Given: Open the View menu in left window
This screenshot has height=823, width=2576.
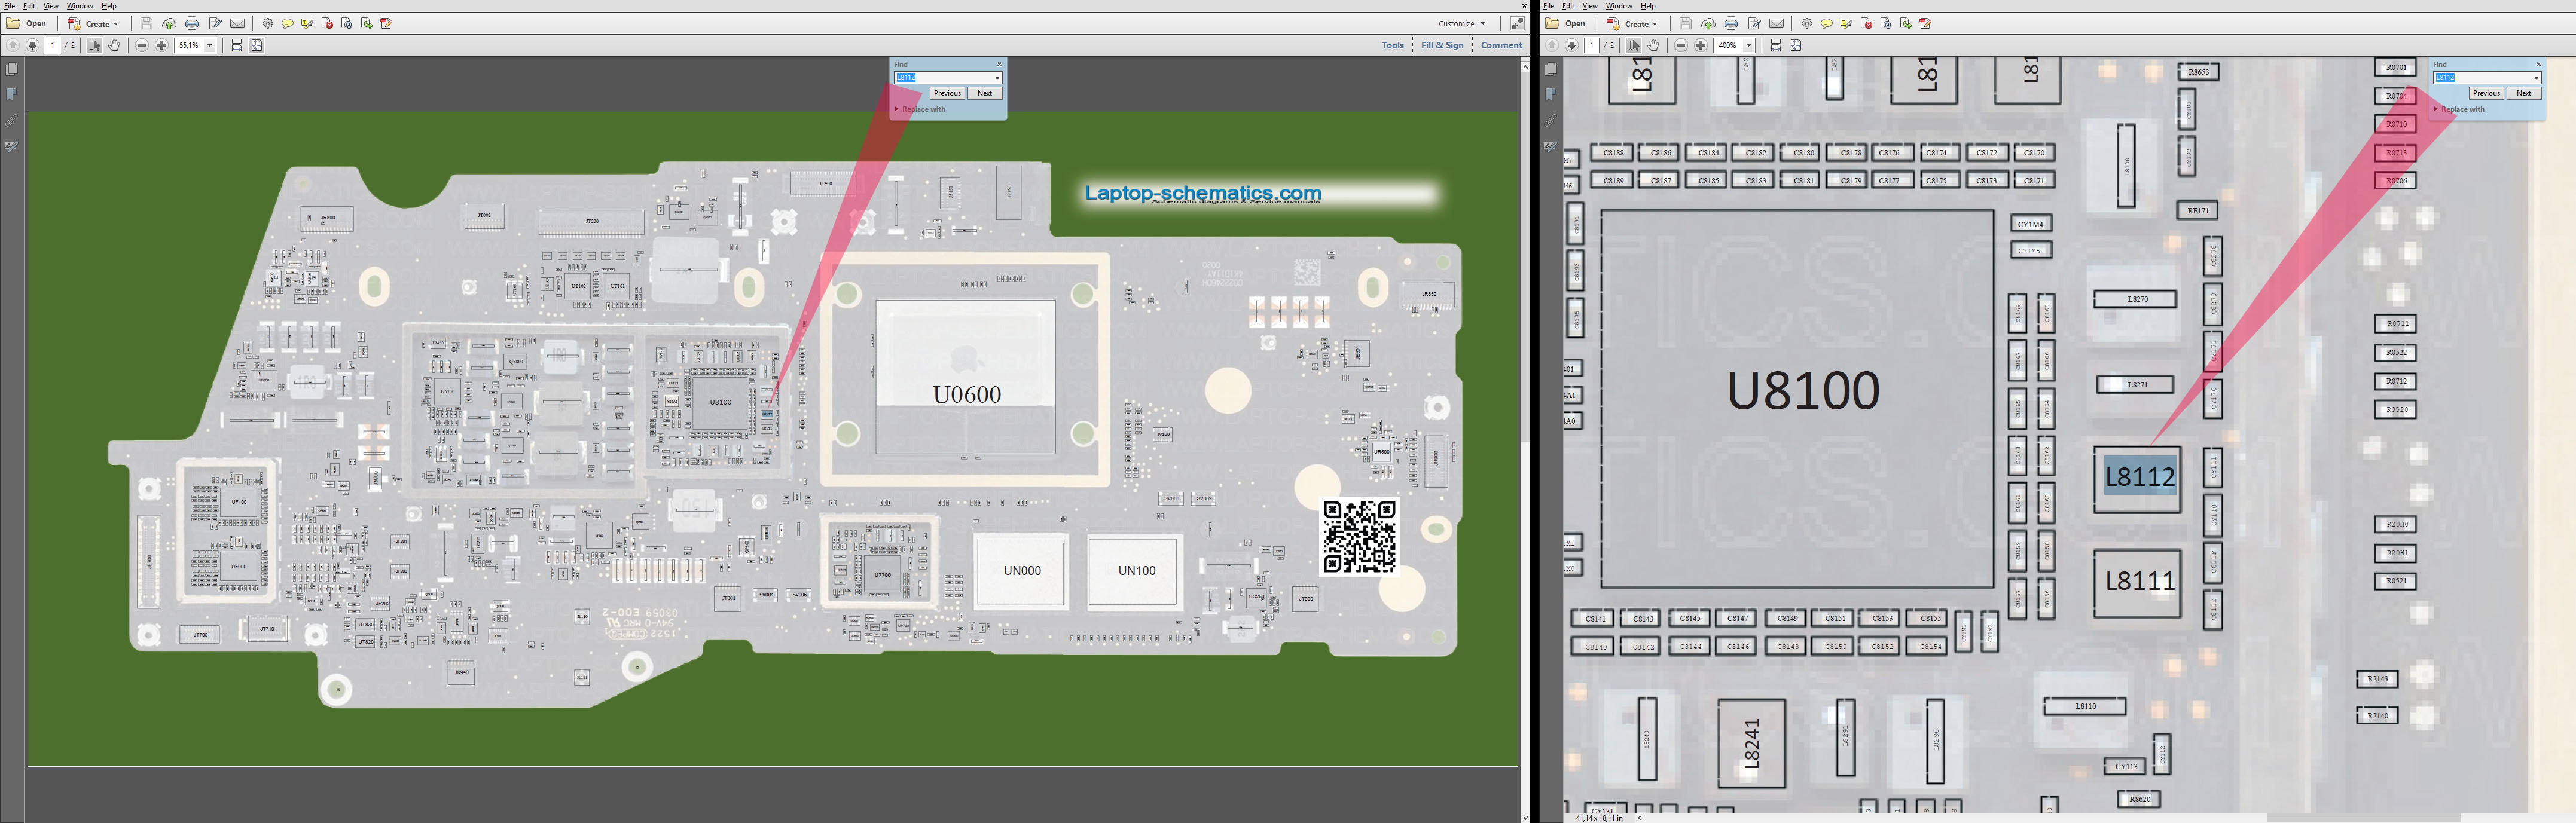Looking at the screenshot, I should [x=51, y=6].
